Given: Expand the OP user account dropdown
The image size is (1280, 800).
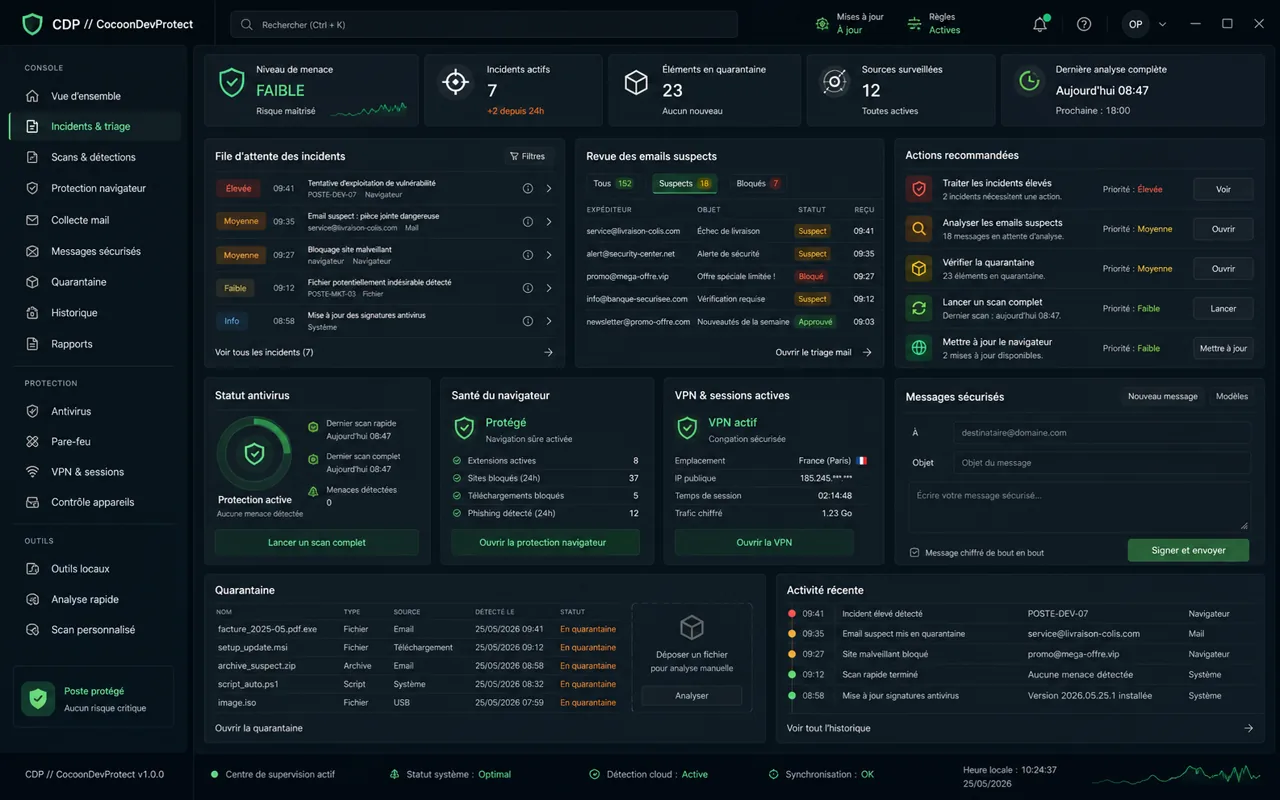Looking at the screenshot, I should point(1162,24).
